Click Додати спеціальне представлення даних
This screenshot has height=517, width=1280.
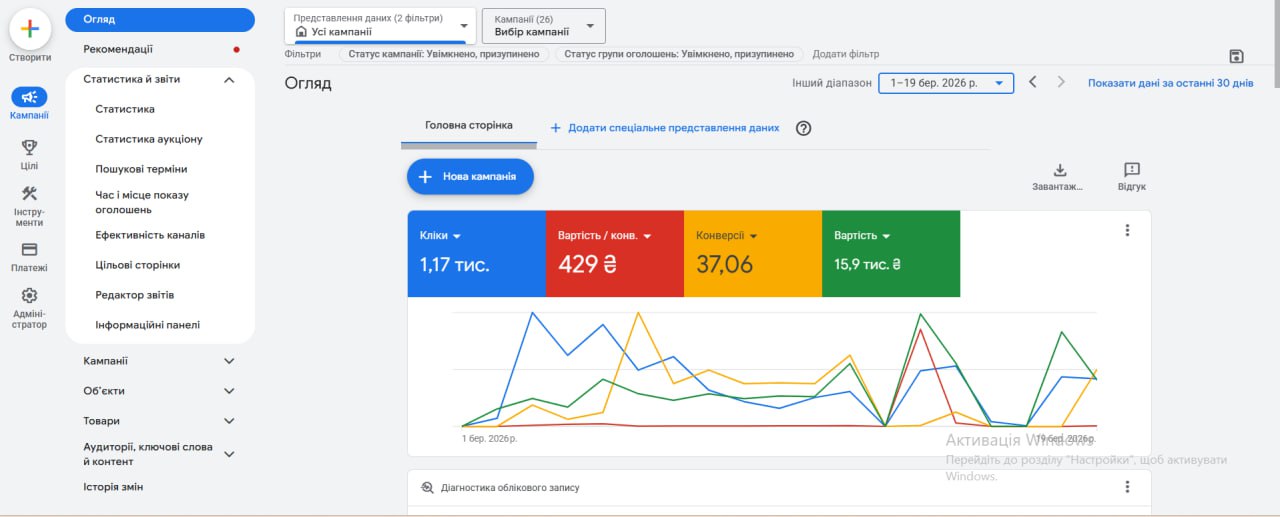[x=665, y=128]
